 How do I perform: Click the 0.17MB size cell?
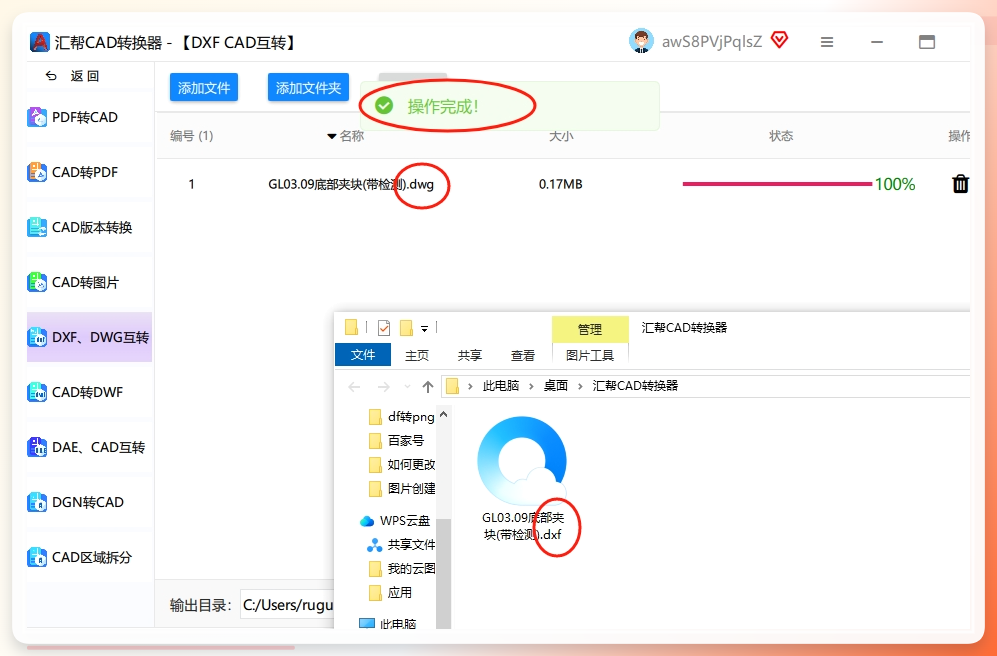click(561, 184)
